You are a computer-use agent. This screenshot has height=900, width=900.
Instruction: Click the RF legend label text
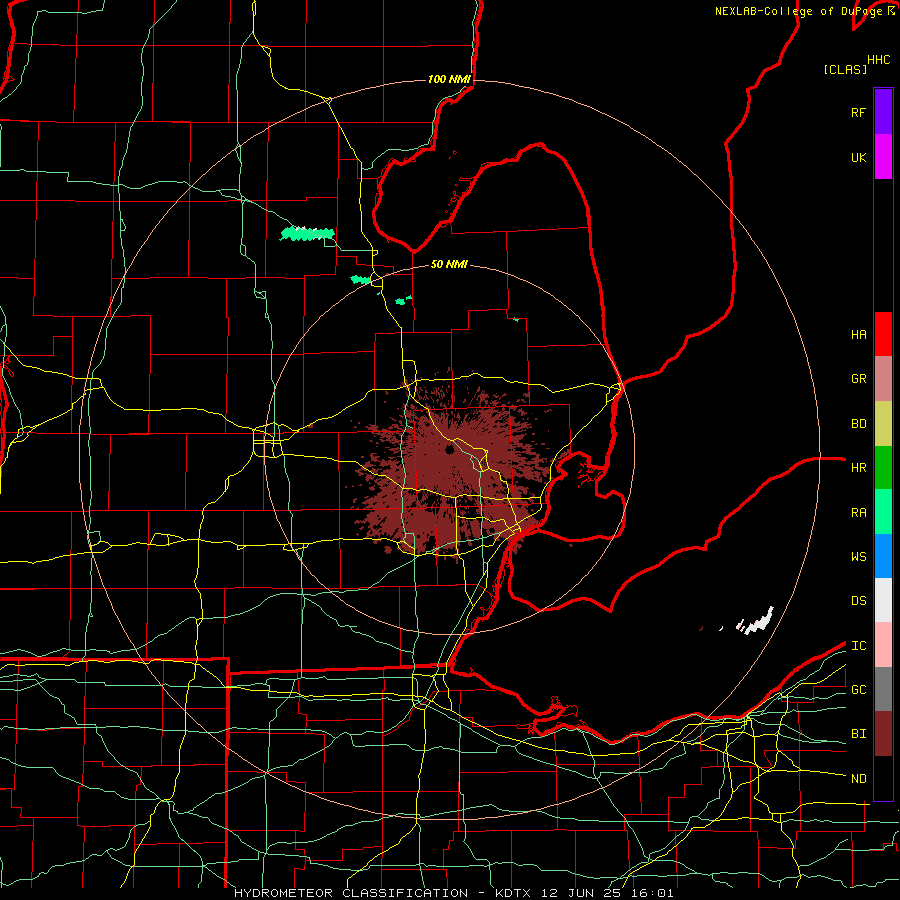pyautogui.click(x=858, y=112)
